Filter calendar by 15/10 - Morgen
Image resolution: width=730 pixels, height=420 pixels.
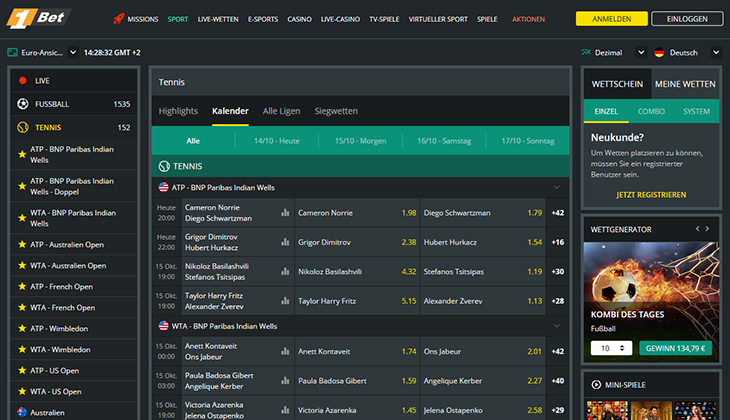(x=360, y=141)
